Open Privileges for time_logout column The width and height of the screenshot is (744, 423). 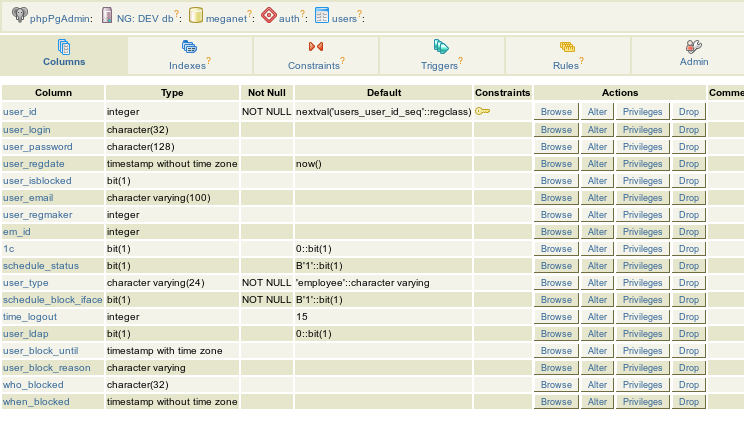(x=642, y=317)
